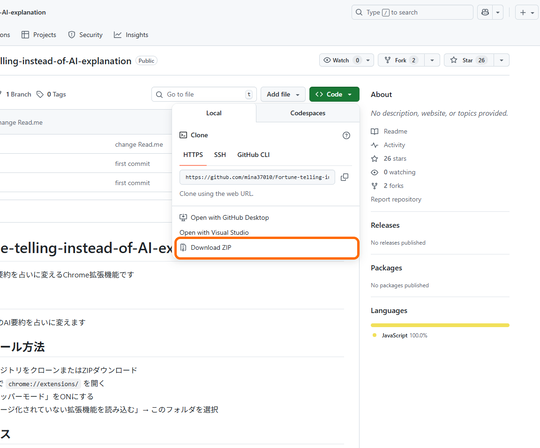
Task: Select the SSH clone option
Action: (220, 155)
